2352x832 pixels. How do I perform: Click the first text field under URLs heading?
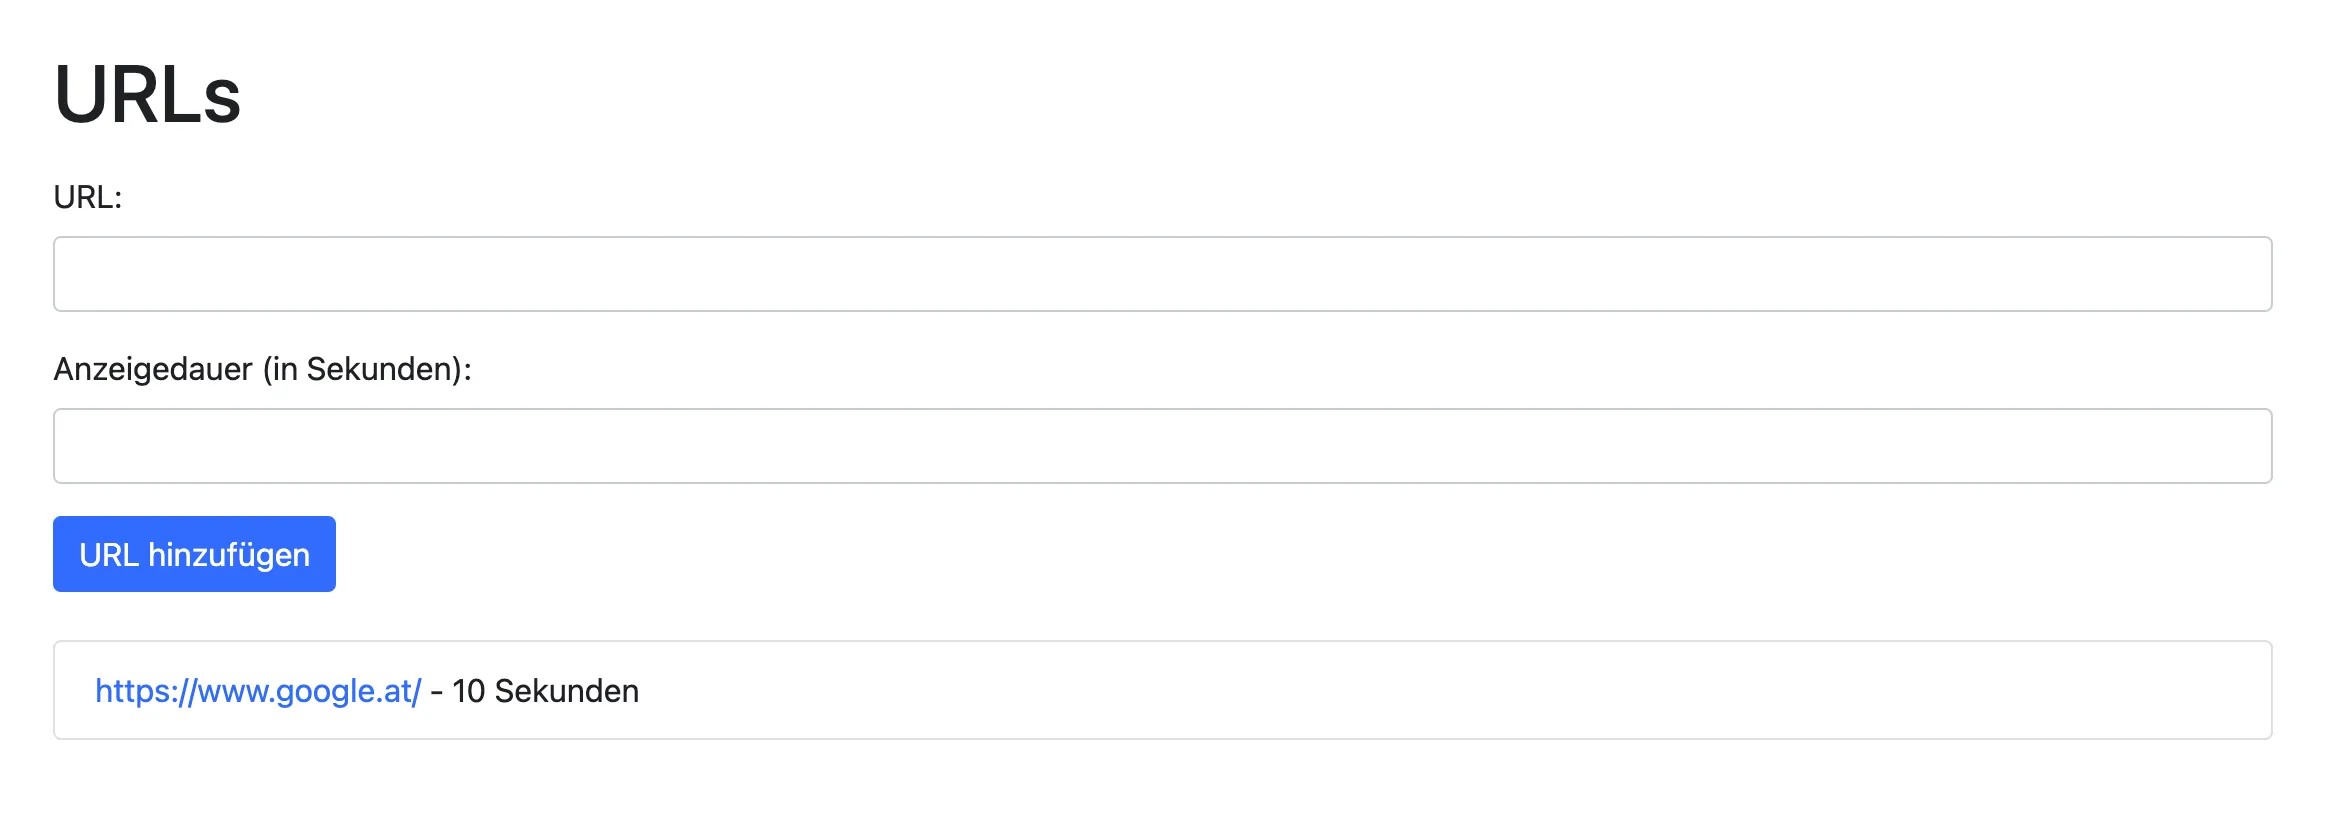tap(1162, 274)
